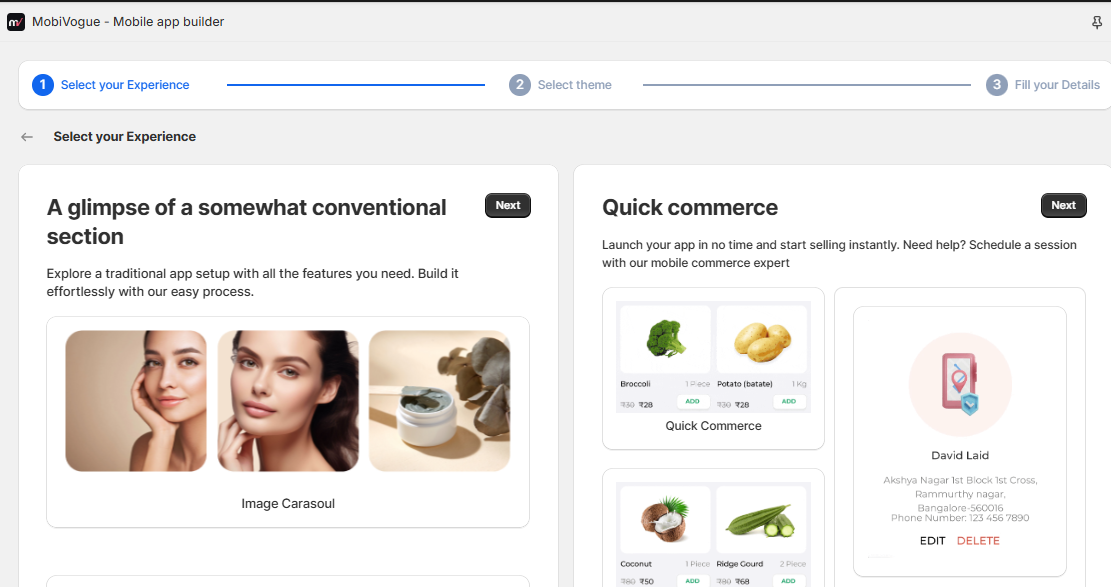Viewport: 1111px width, 587px height.
Task: Click the step 2 circle
Action: tap(519, 85)
